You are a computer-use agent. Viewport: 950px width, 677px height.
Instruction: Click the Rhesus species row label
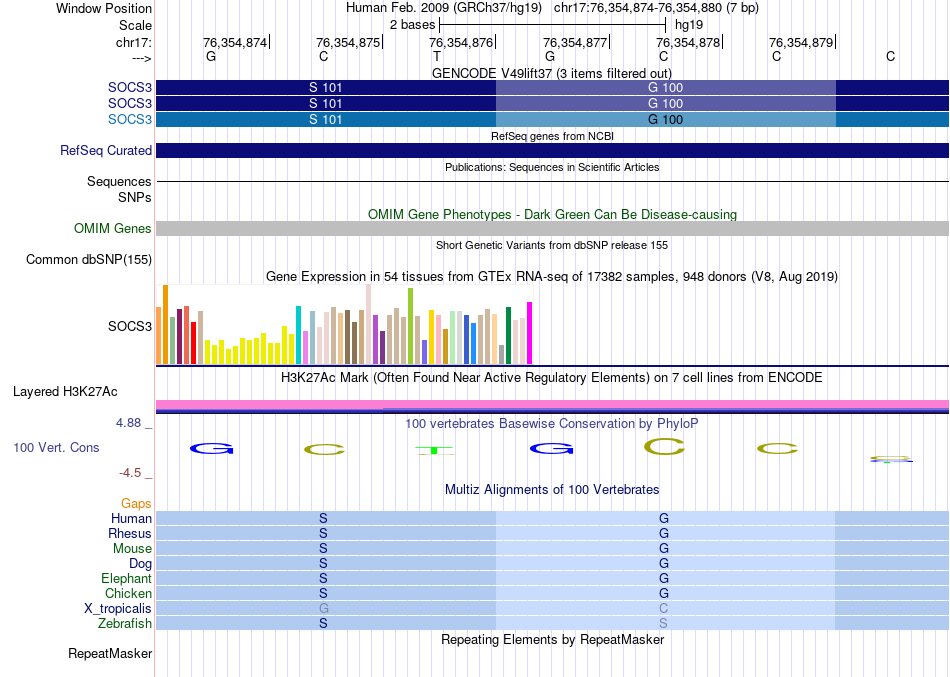coord(130,533)
